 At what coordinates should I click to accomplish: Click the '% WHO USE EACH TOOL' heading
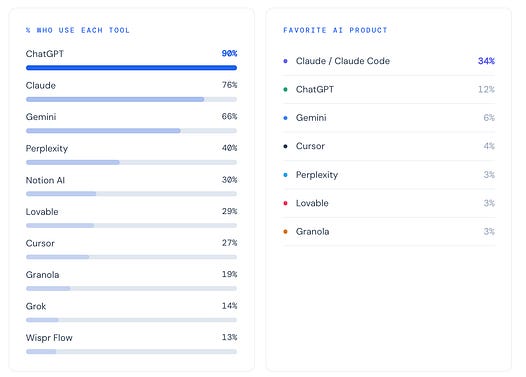77,30
